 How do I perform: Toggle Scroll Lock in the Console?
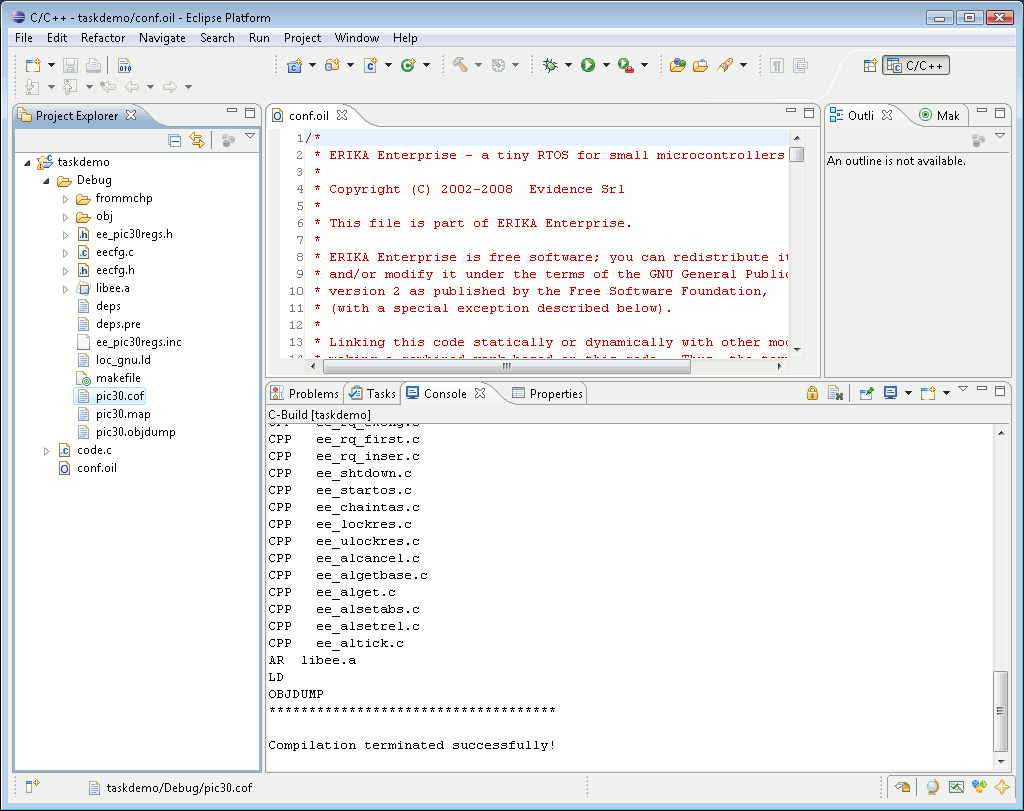812,393
